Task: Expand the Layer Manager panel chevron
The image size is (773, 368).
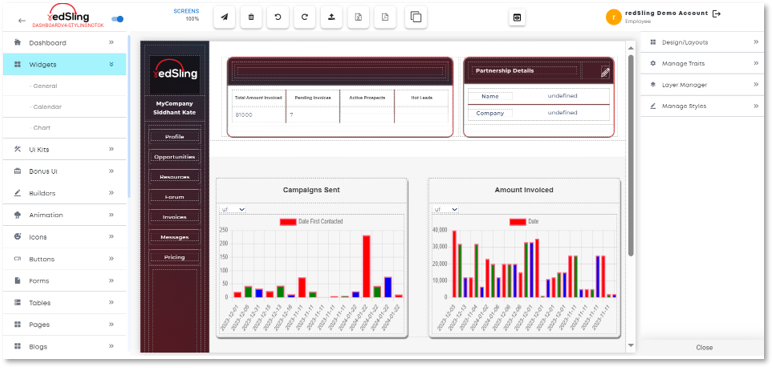Action: click(x=756, y=85)
